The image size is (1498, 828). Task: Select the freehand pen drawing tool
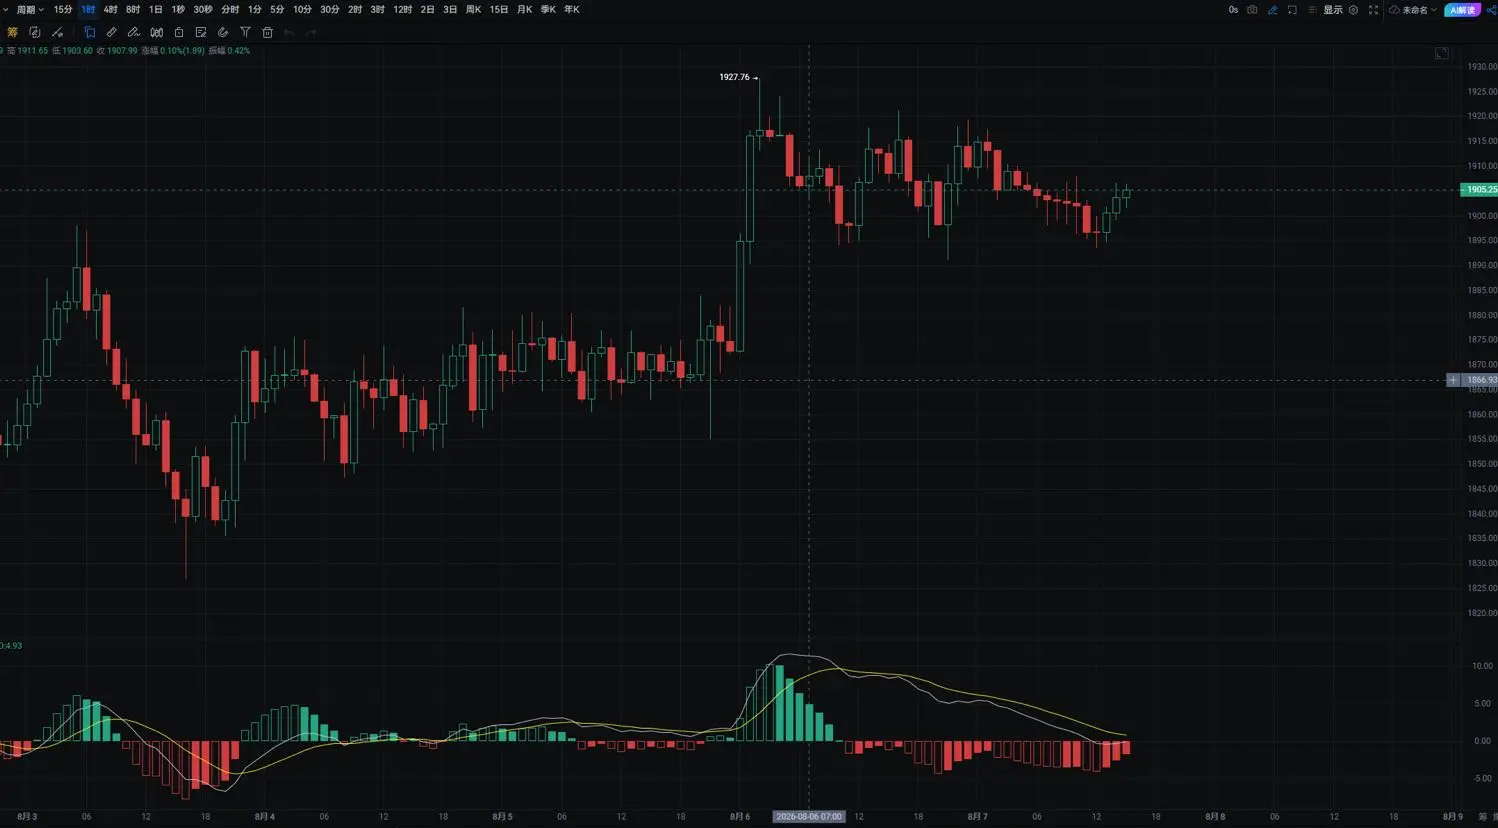134,32
